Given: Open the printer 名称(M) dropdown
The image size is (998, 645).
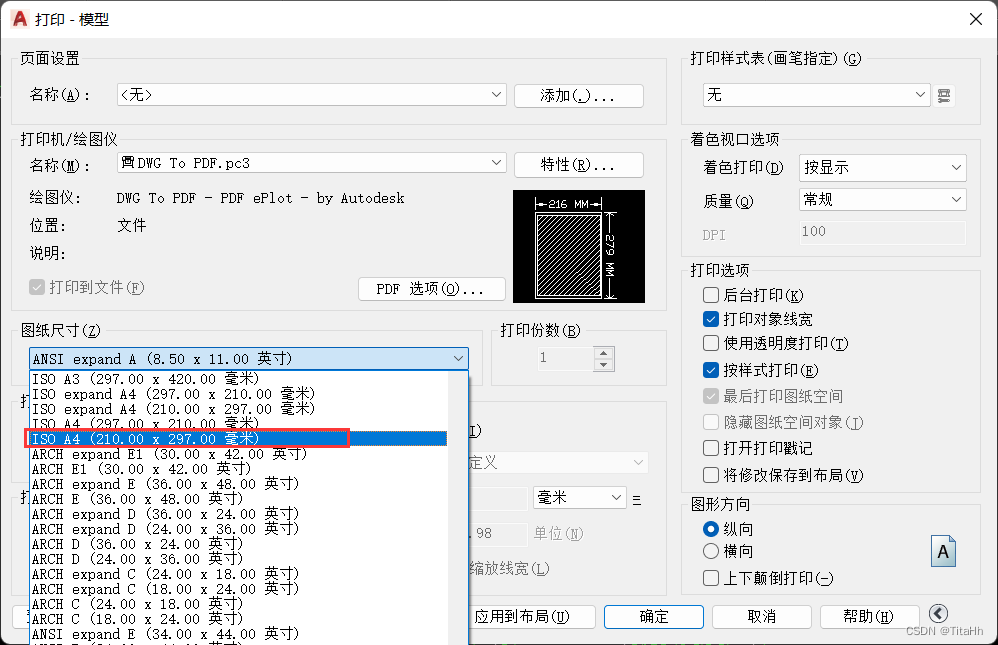Looking at the screenshot, I should (x=312, y=164).
